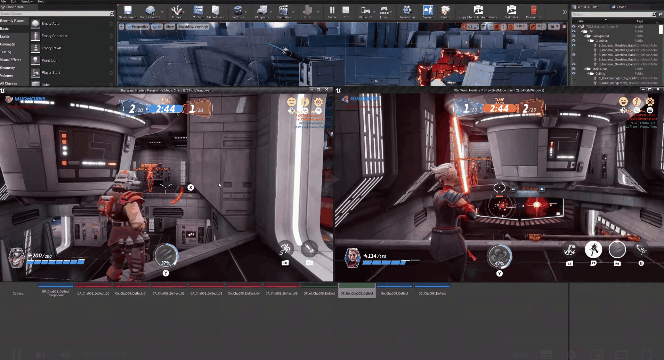
Task: Select the All Classes category
Action: (x=8, y=83)
